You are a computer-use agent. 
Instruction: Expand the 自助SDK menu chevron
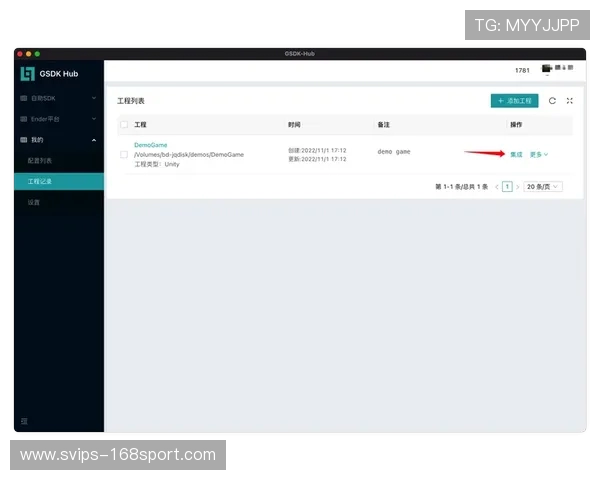tap(94, 98)
